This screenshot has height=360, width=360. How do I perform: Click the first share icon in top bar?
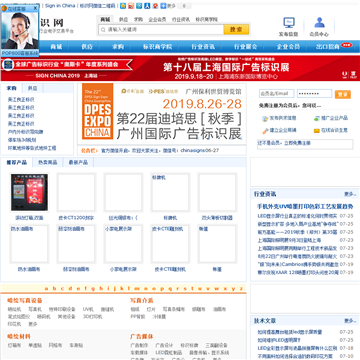tap(123, 6)
